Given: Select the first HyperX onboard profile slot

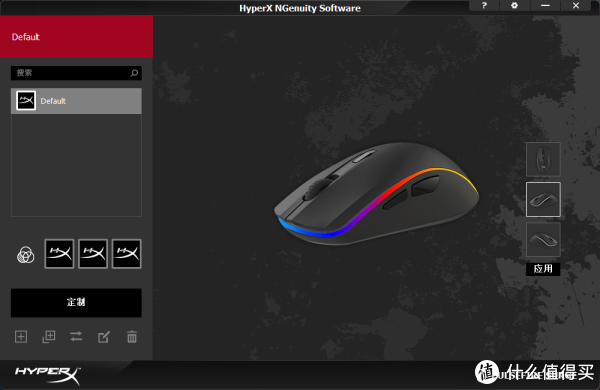Looking at the screenshot, I should [x=59, y=254].
